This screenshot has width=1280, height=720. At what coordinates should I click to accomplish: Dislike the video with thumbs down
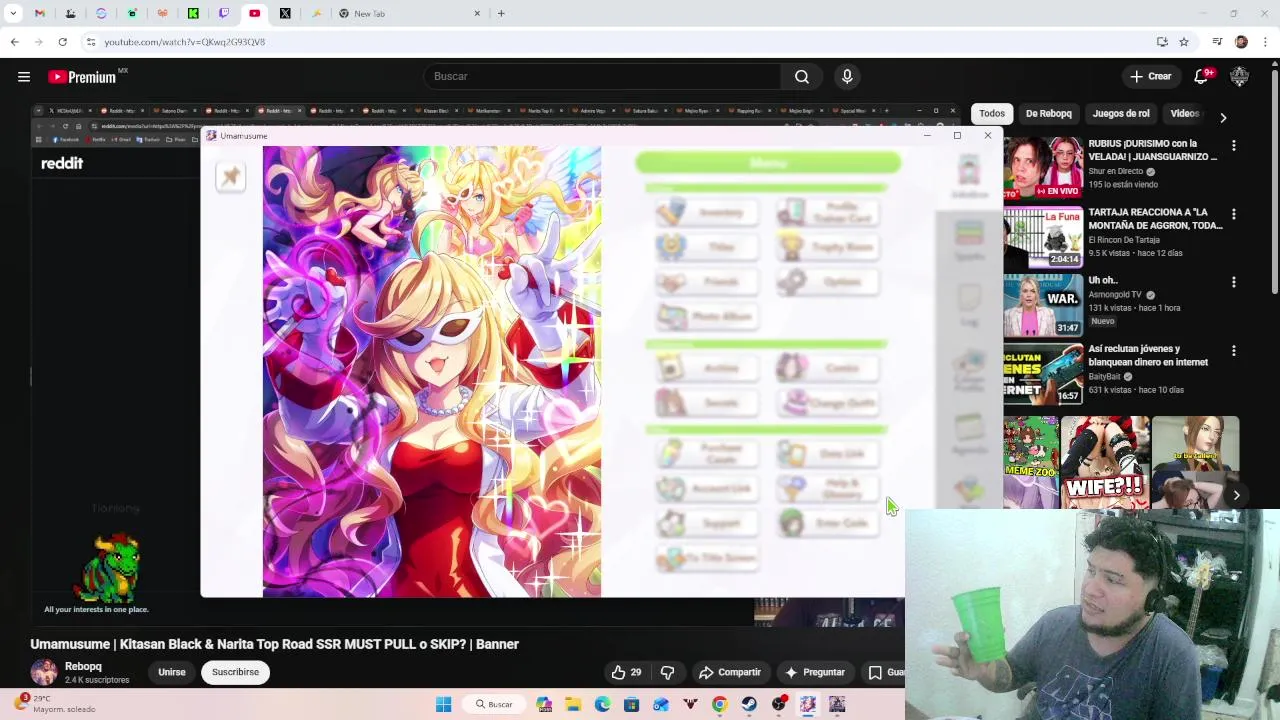(667, 672)
